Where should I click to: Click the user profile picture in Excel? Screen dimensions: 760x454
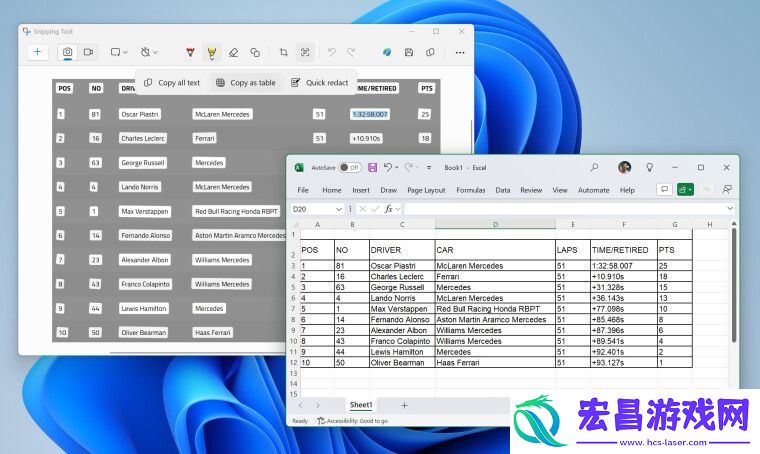click(625, 168)
